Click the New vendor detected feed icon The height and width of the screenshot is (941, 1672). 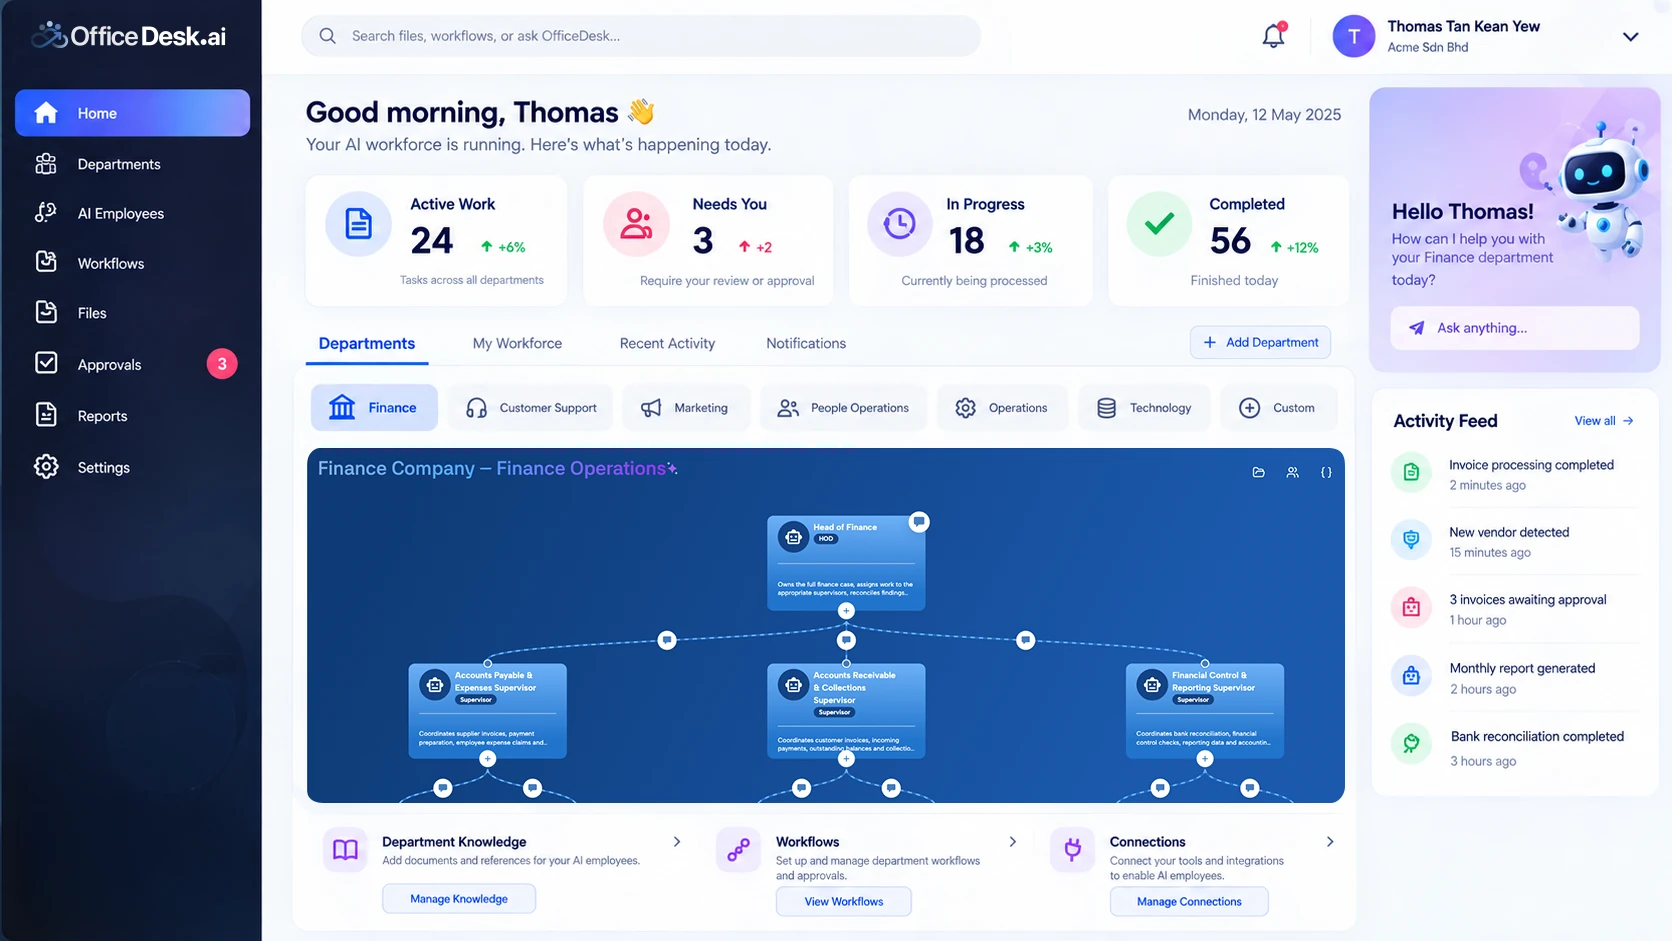point(1411,540)
